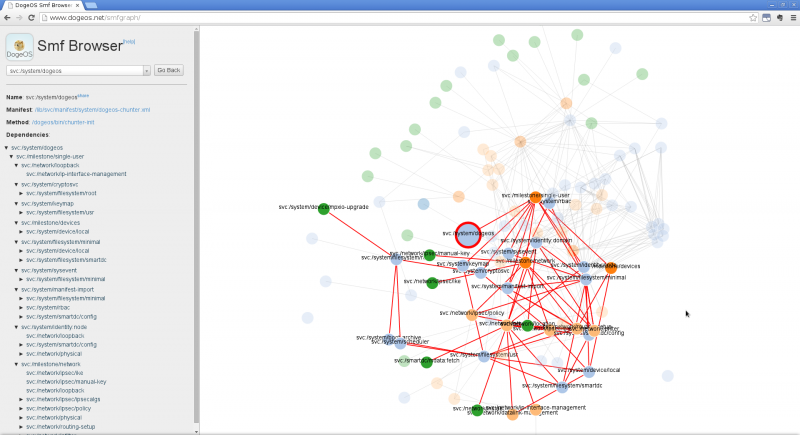This screenshot has height=435, width=800.
Task: Click the svc:/system/identity:domain blue node
Action: pos(536,243)
